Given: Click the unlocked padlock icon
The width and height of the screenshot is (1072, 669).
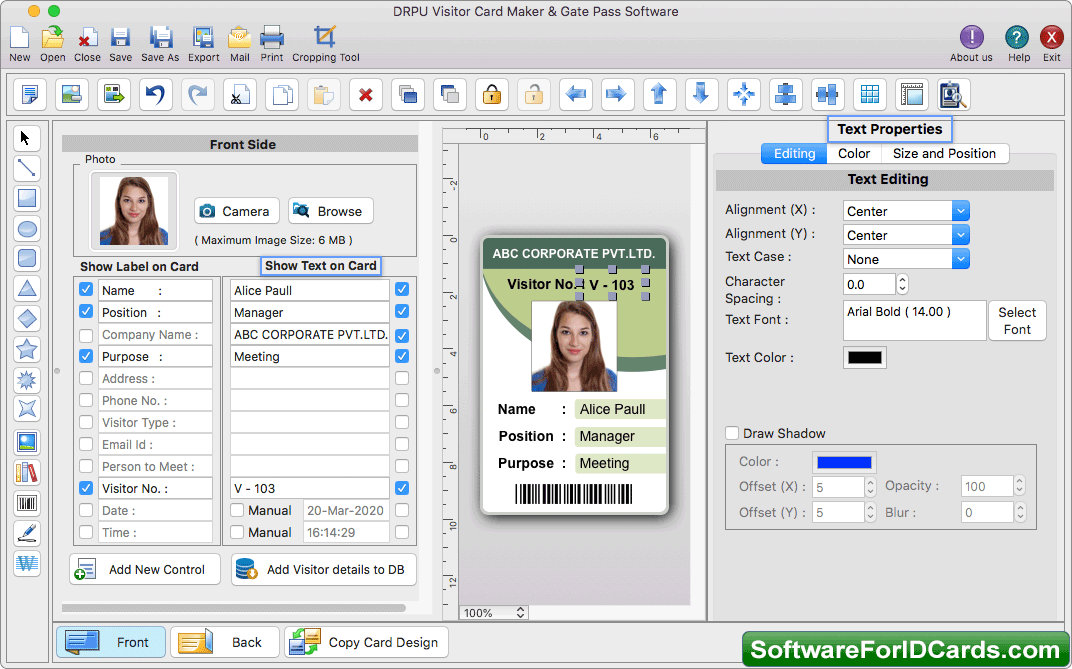Looking at the screenshot, I should 534,94.
